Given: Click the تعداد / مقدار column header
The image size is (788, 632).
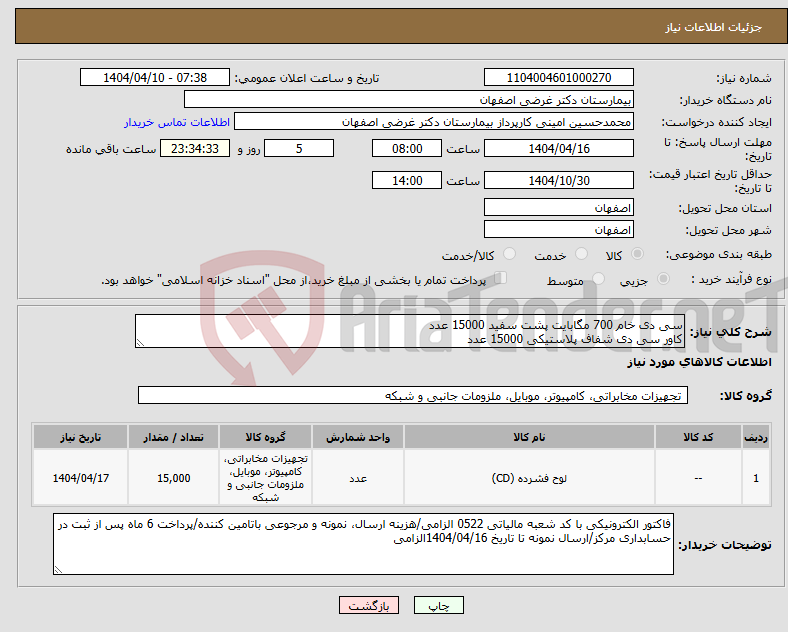Looking at the screenshot, I should click(x=173, y=437).
